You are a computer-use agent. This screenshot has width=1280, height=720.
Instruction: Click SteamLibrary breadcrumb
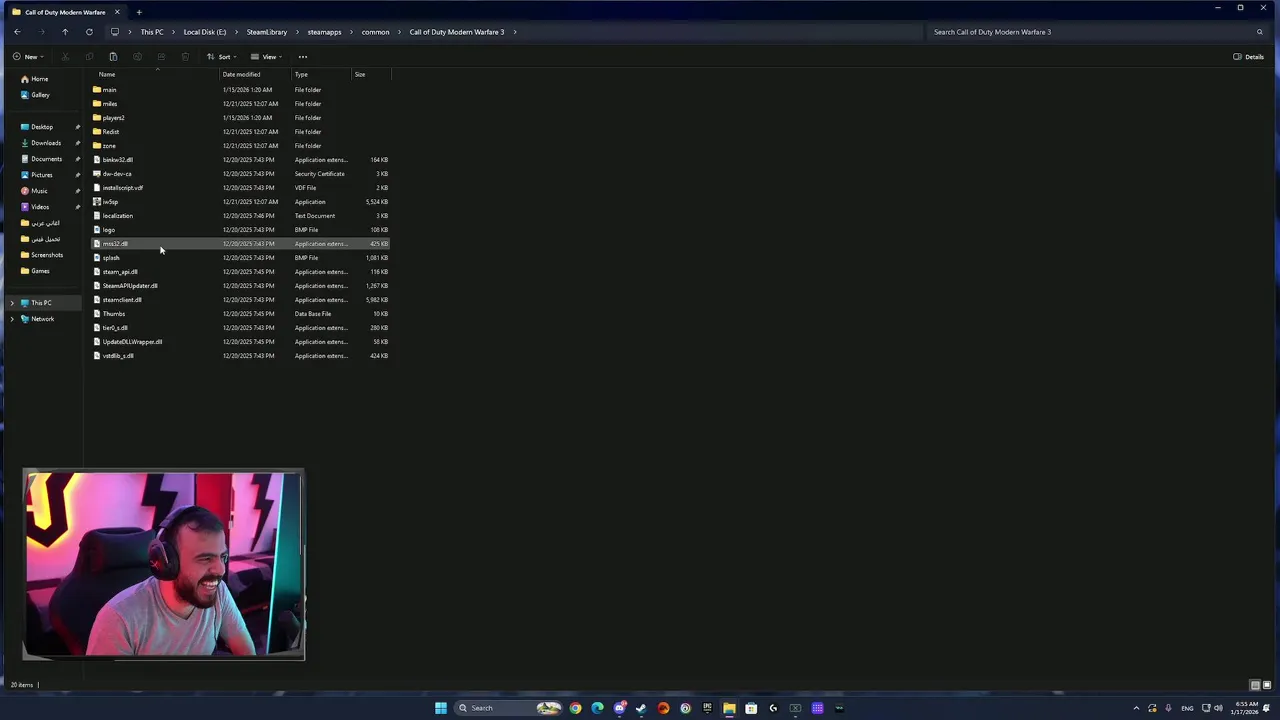tap(267, 32)
